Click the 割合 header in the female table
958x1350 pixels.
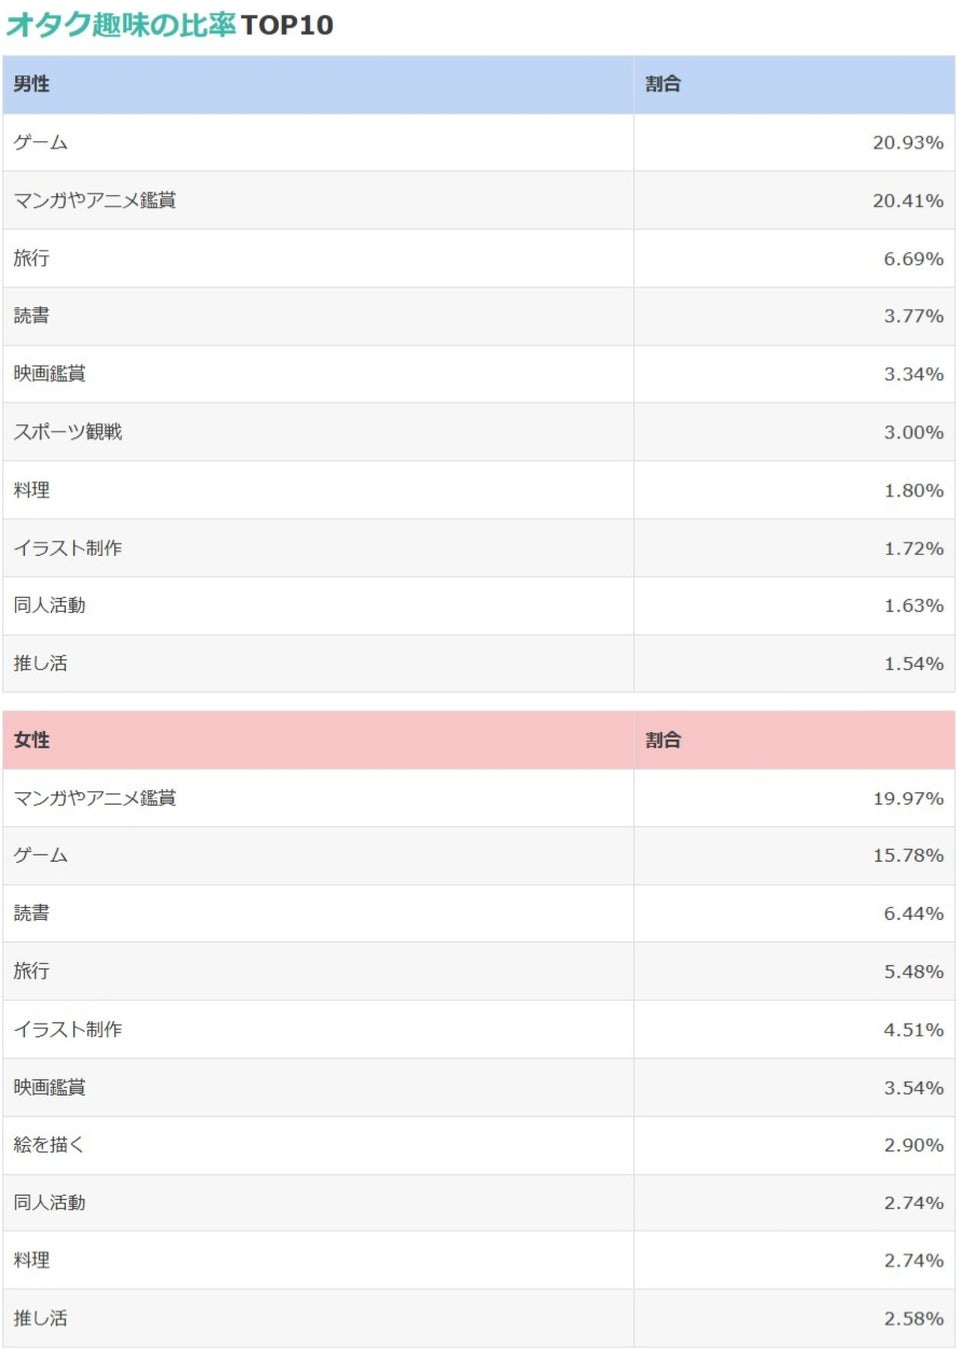point(794,740)
